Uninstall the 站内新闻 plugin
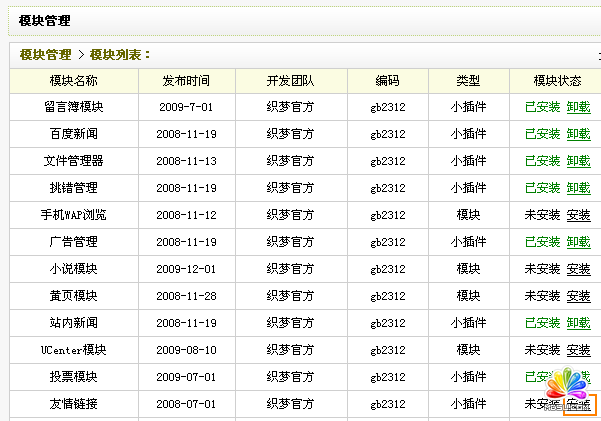This screenshot has height=421, width=601. point(578,323)
